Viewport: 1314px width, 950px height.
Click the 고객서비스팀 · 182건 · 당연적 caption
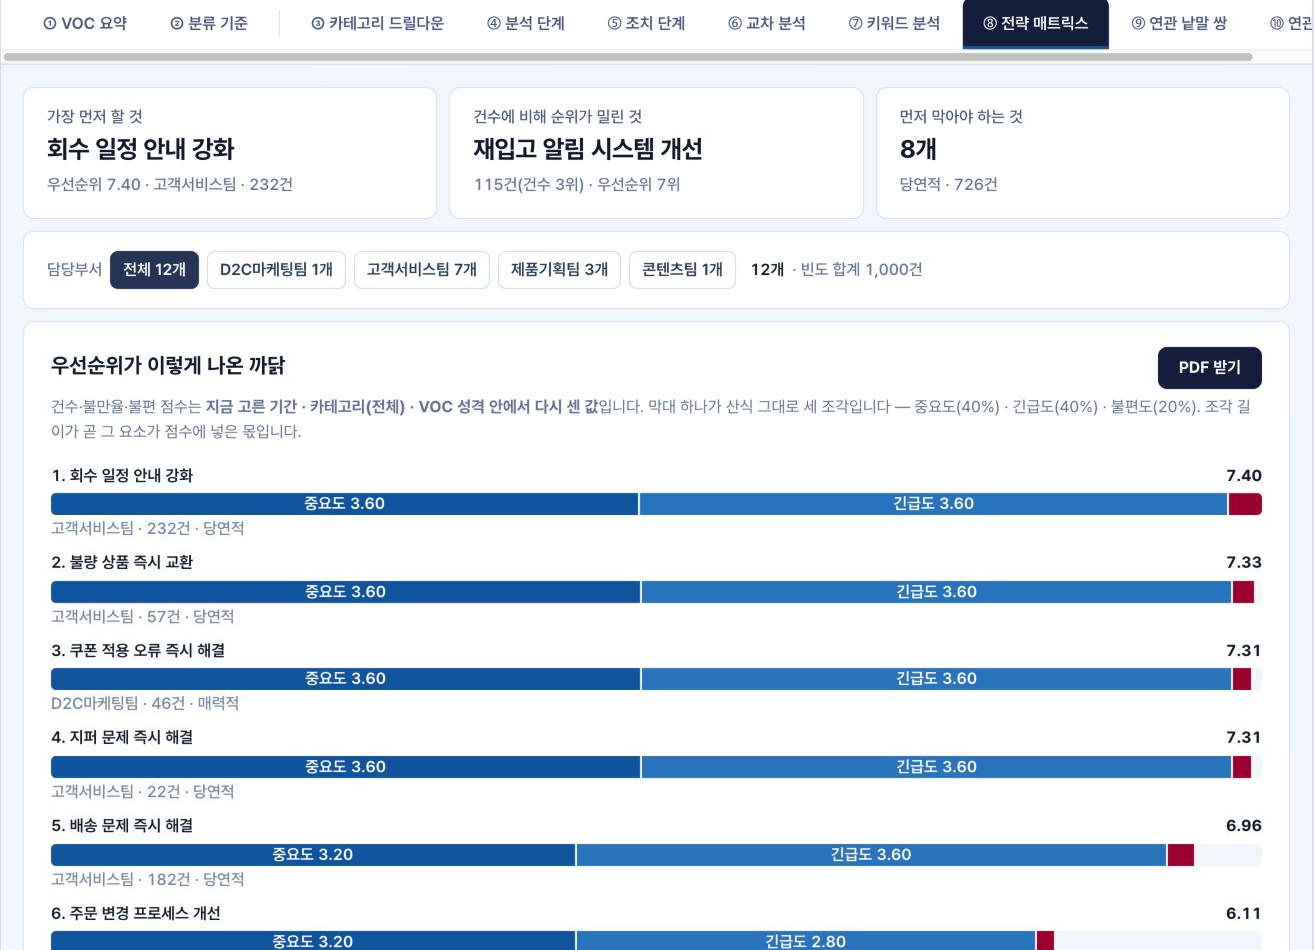point(148,879)
